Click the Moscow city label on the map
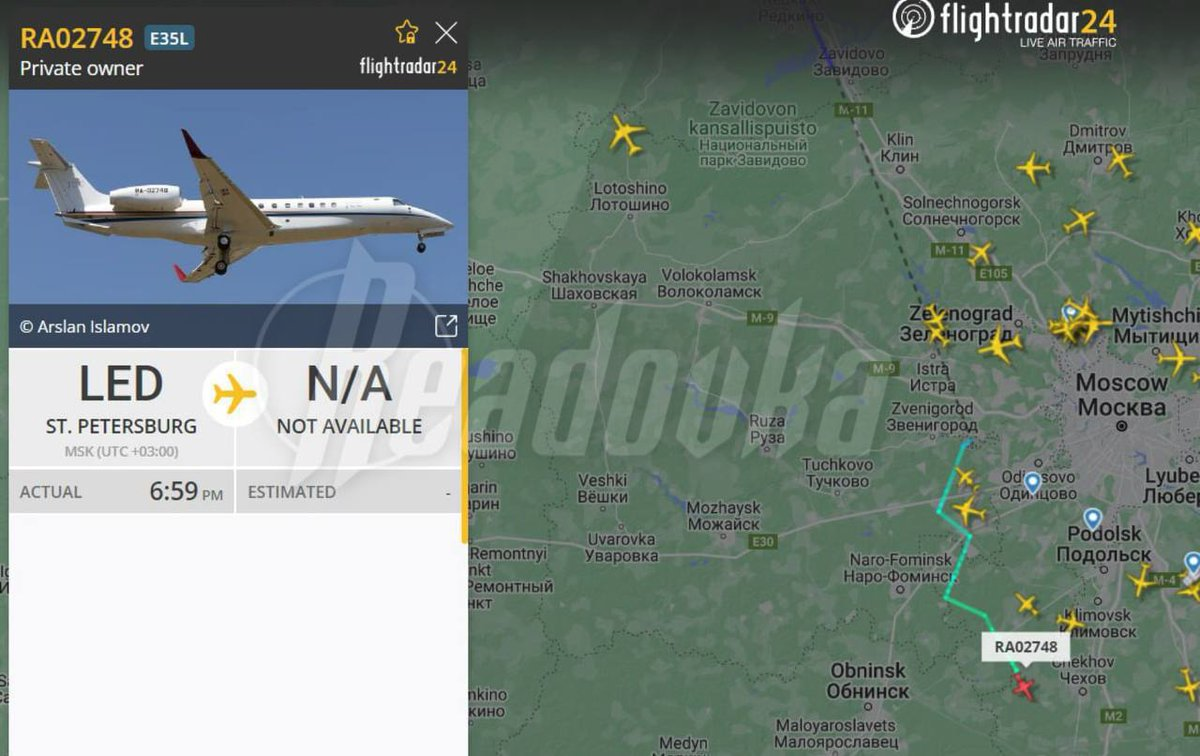Image resolution: width=1200 pixels, height=756 pixels. 1121,395
